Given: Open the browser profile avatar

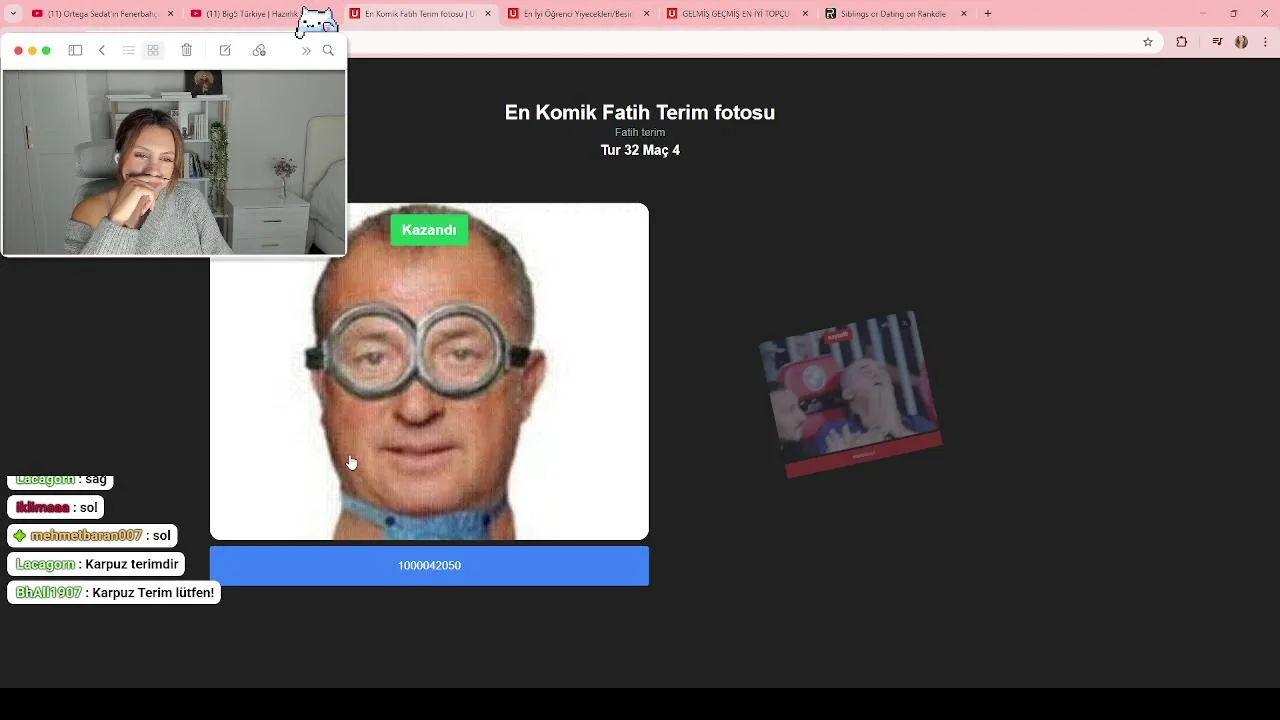Looking at the screenshot, I should (x=1242, y=42).
